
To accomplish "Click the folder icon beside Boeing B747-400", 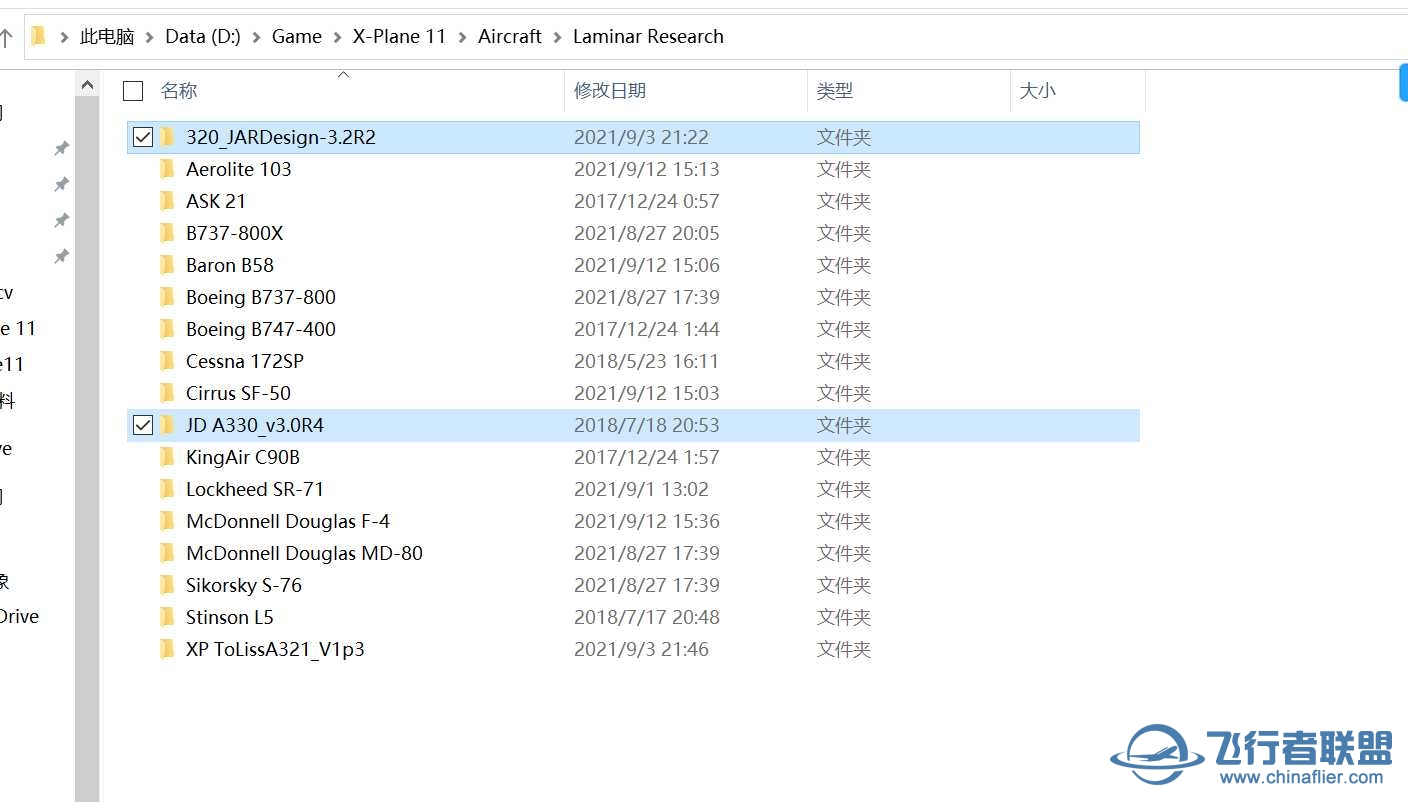I will click(x=168, y=329).
